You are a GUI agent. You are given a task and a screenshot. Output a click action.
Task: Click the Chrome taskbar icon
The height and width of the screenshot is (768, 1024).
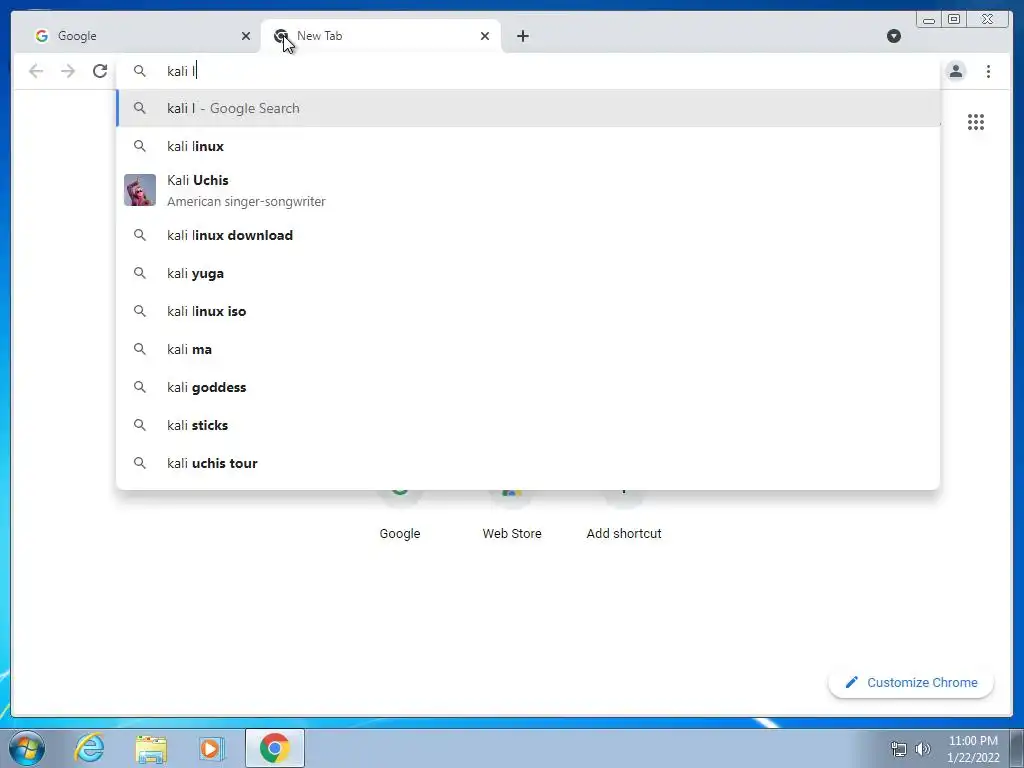pos(275,748)
